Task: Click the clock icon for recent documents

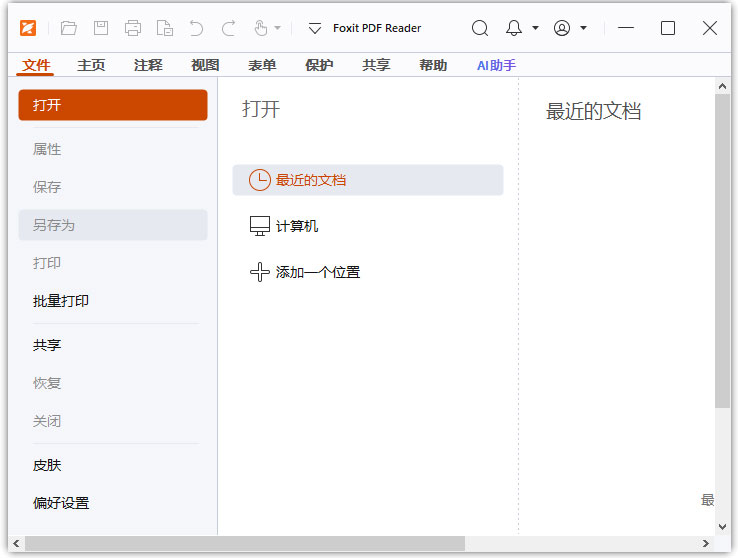Action: coord(259,180)
